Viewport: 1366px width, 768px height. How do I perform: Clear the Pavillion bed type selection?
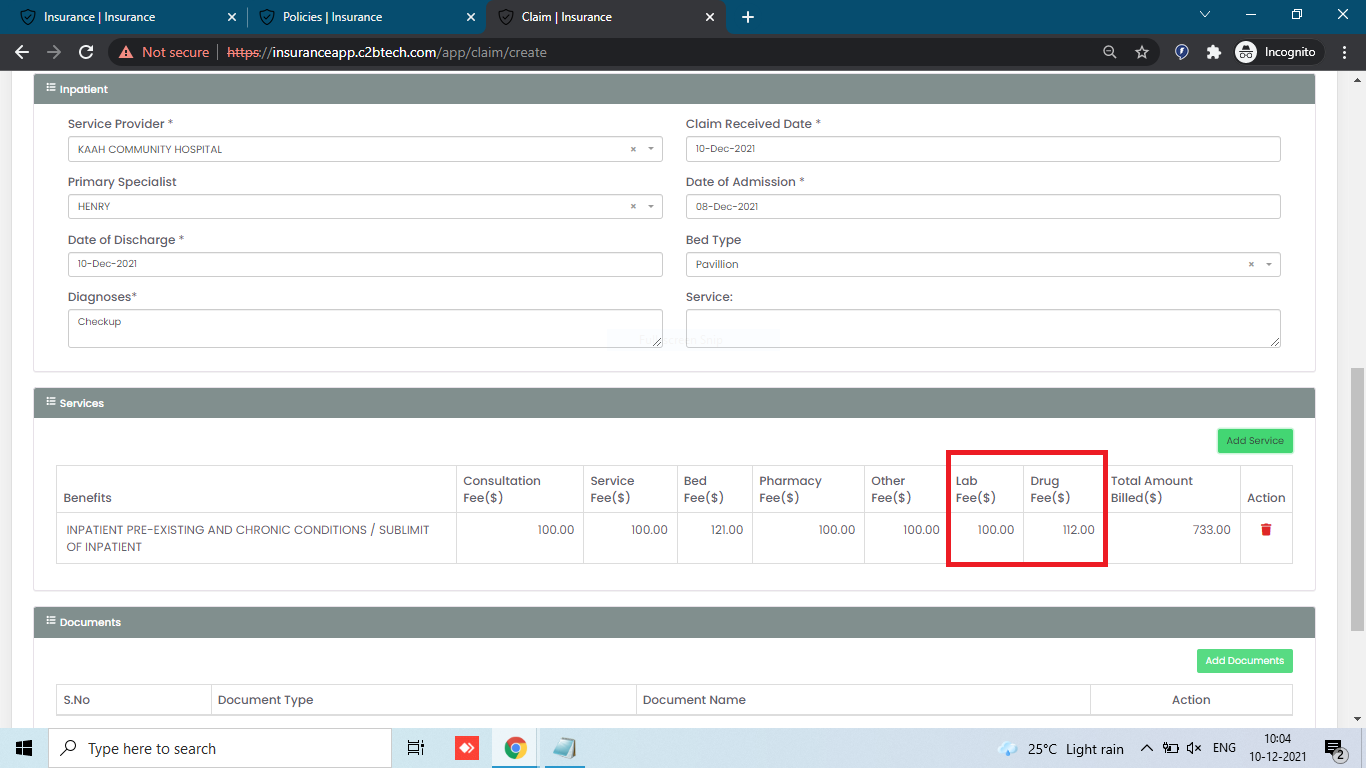(1251, 265)
